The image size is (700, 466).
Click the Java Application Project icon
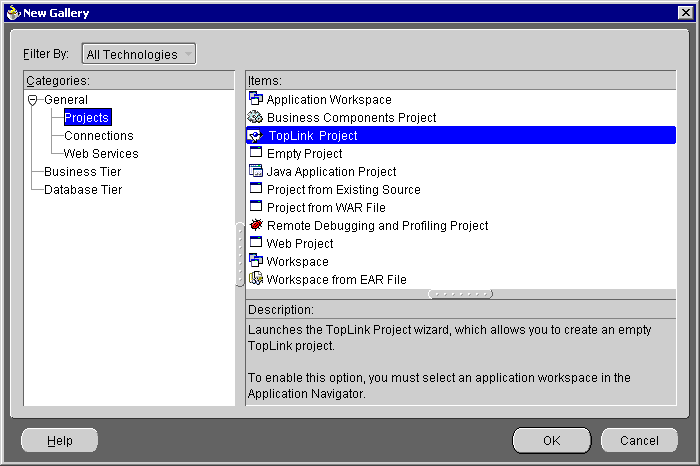(256, 171)
